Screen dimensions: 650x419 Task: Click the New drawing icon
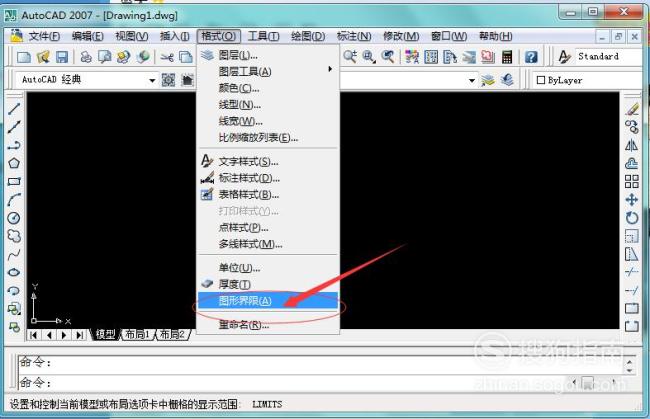24,57
